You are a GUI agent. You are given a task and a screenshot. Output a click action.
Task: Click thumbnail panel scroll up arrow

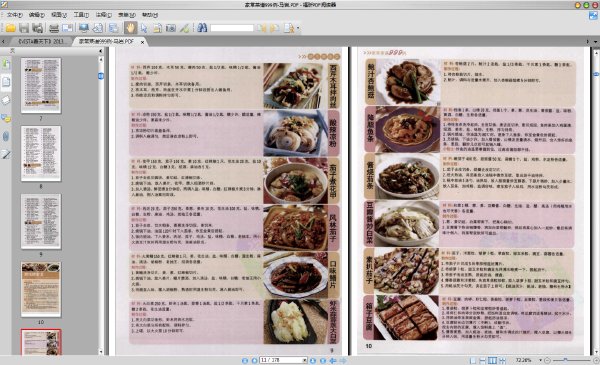coord(101,59)
